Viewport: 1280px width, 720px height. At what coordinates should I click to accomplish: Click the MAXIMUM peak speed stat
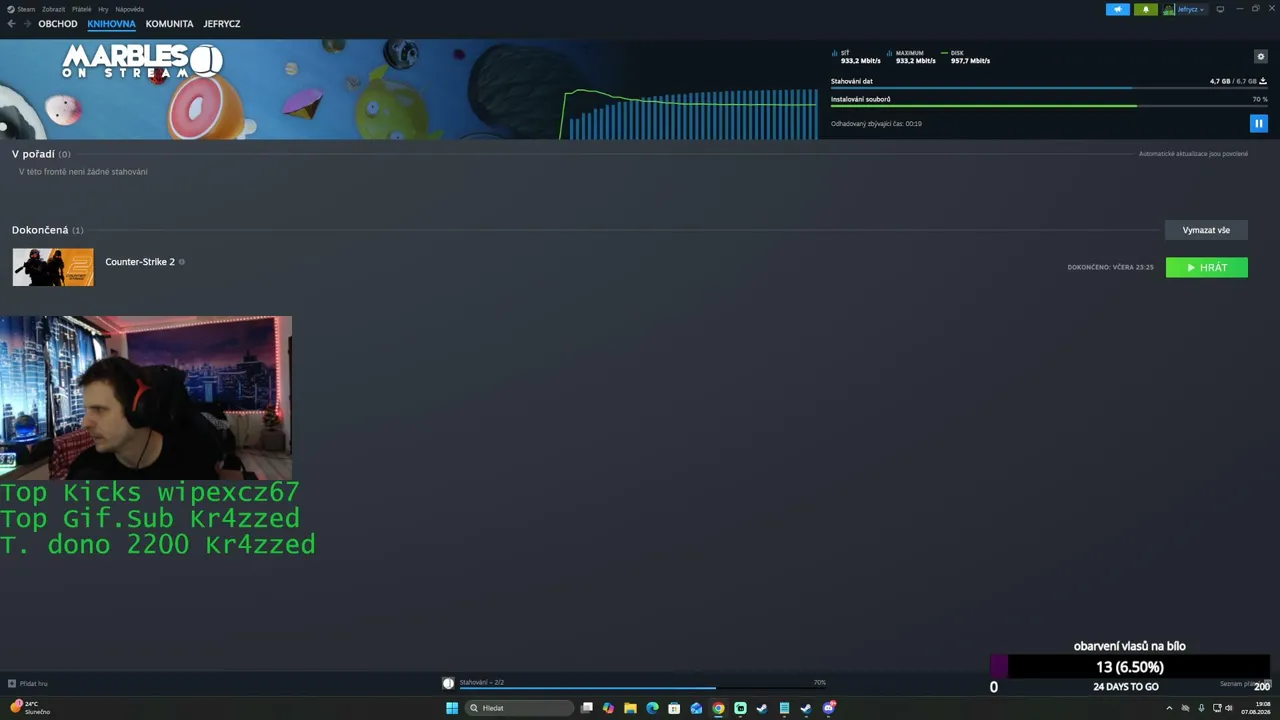coord(911,57)
